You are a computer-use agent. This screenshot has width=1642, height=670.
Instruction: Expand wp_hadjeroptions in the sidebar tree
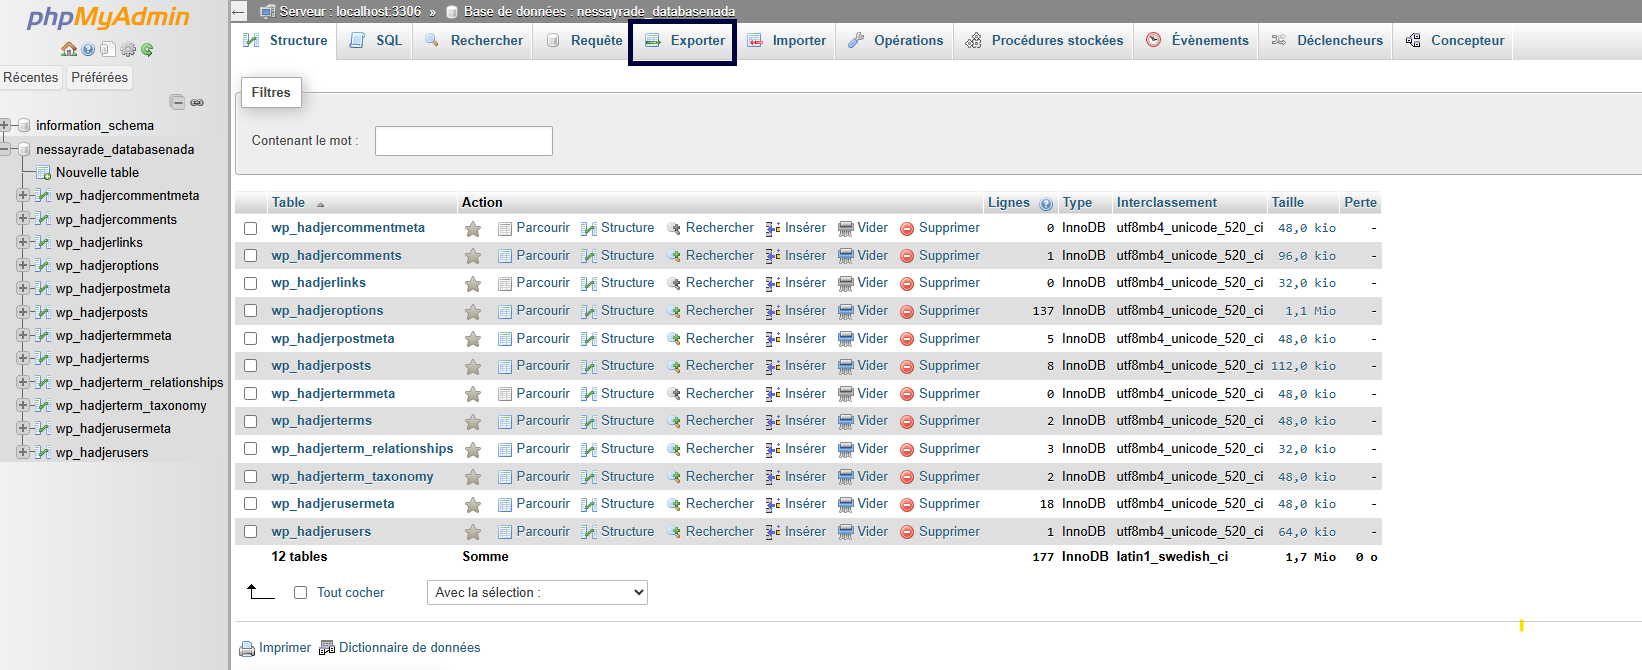pyautogui.click(x=22, y=265)
